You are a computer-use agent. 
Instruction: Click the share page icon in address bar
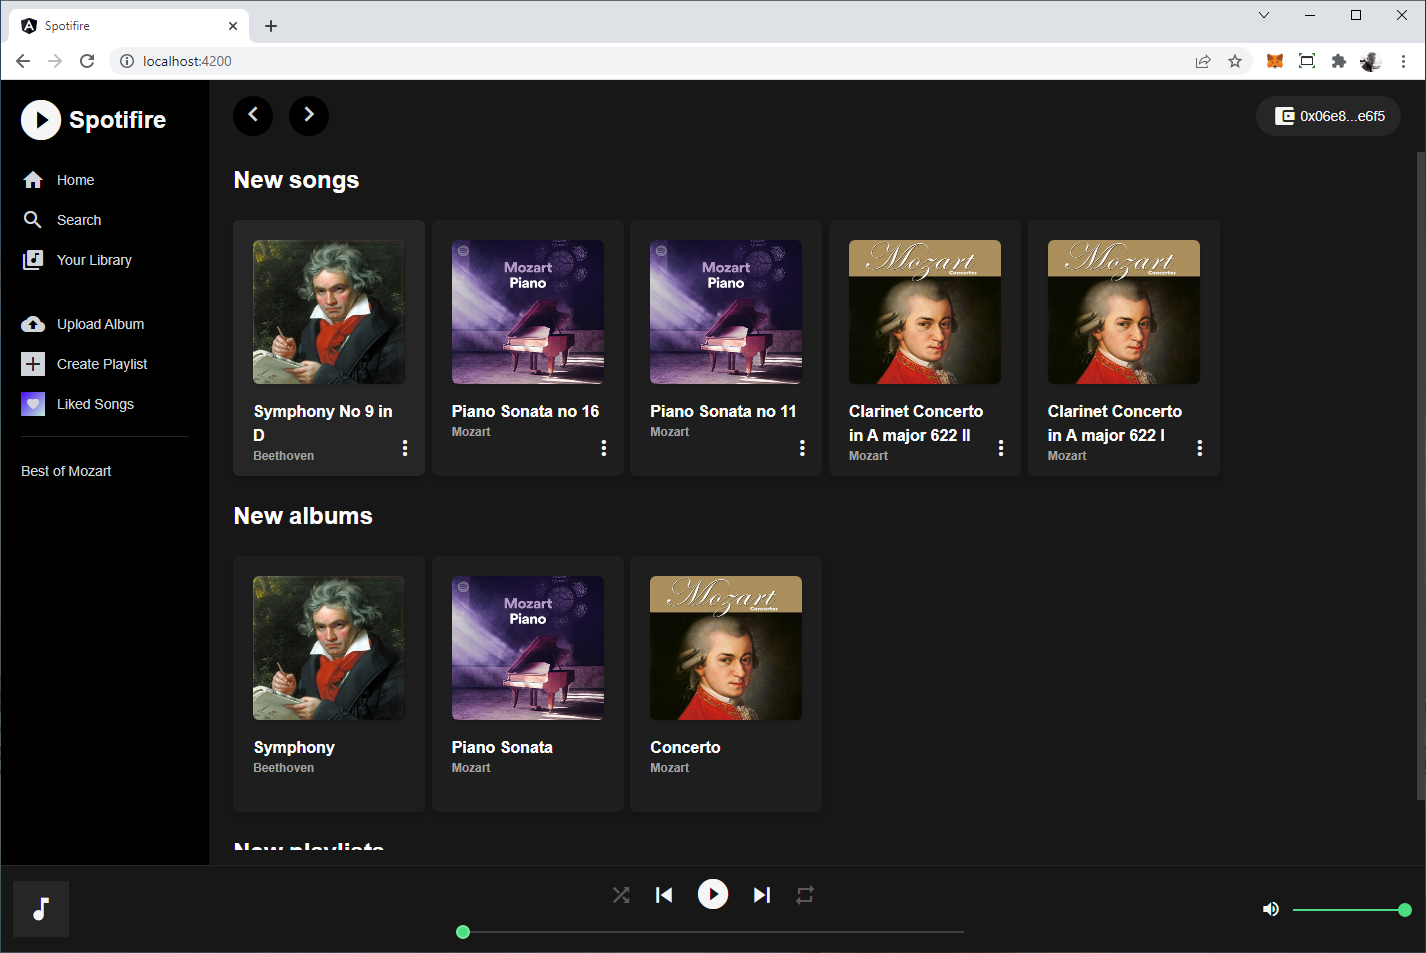click(1203, 61)
